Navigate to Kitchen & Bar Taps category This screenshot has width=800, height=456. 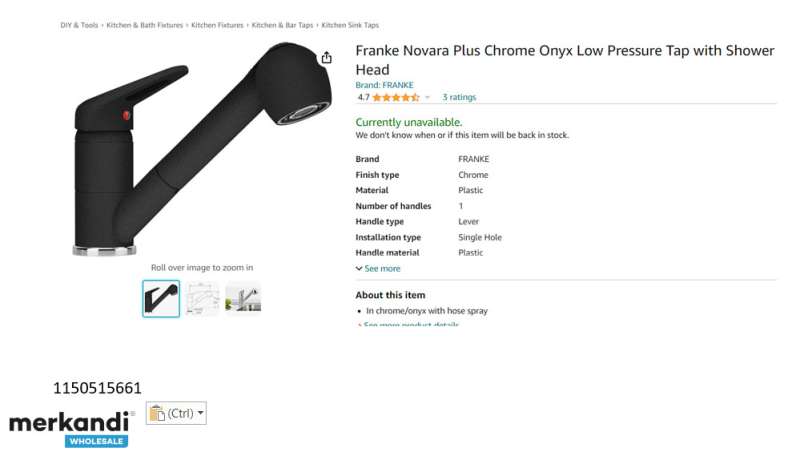click(x=282, y=25)
